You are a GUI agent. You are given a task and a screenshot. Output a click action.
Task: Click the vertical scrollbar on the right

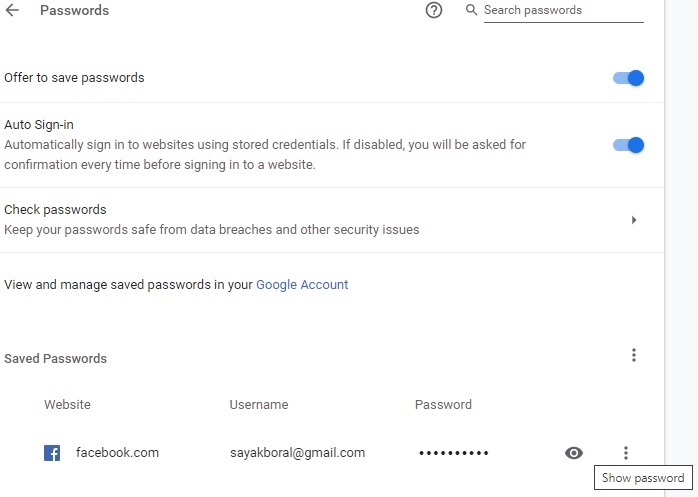point(681,250)
